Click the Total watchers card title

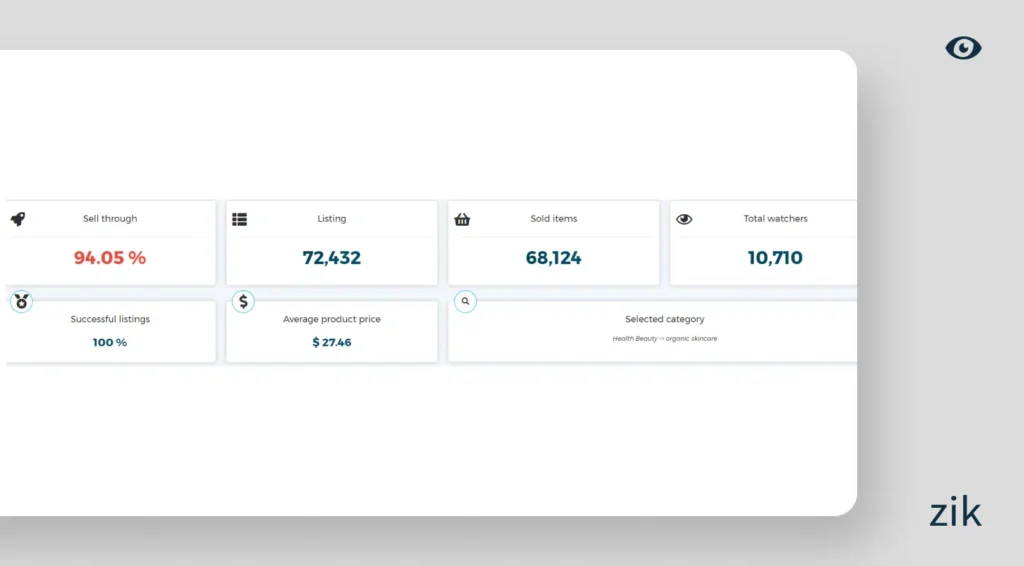[775, 218]
